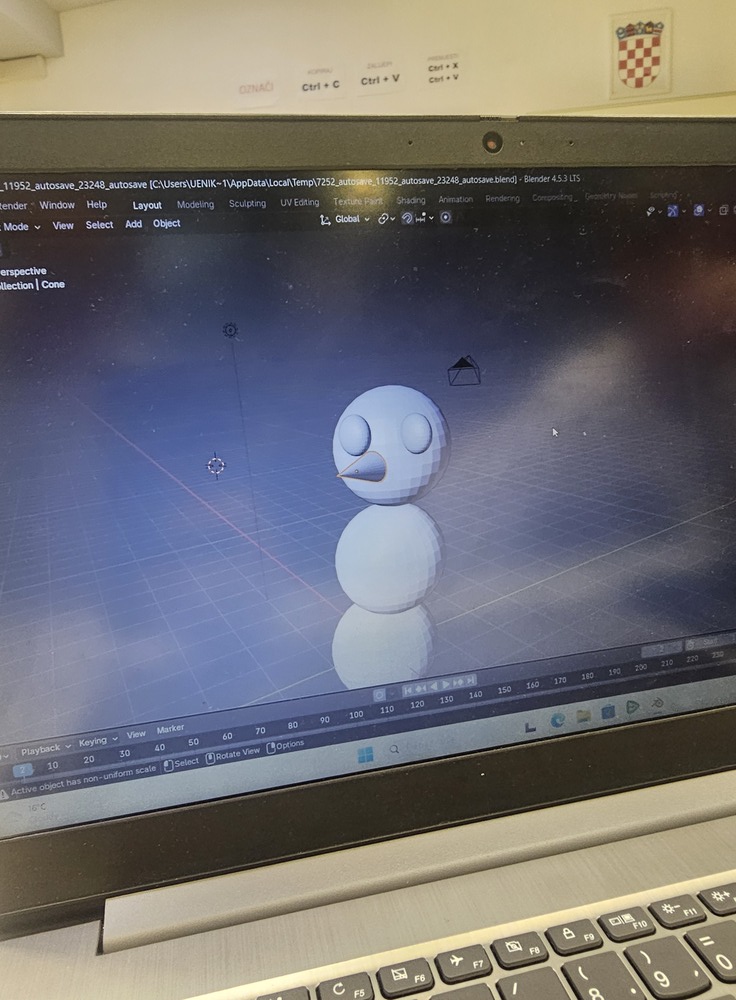Open the Window menu

point(57,205)
